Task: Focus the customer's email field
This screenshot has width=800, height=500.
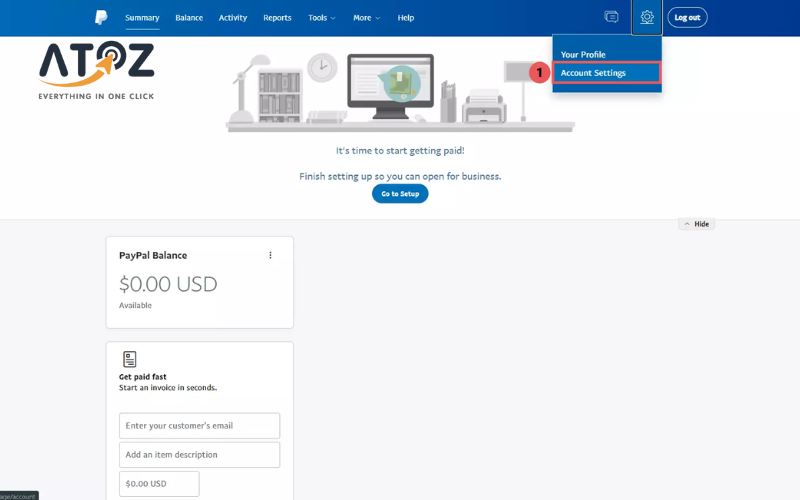Action: tap(199, 426)
